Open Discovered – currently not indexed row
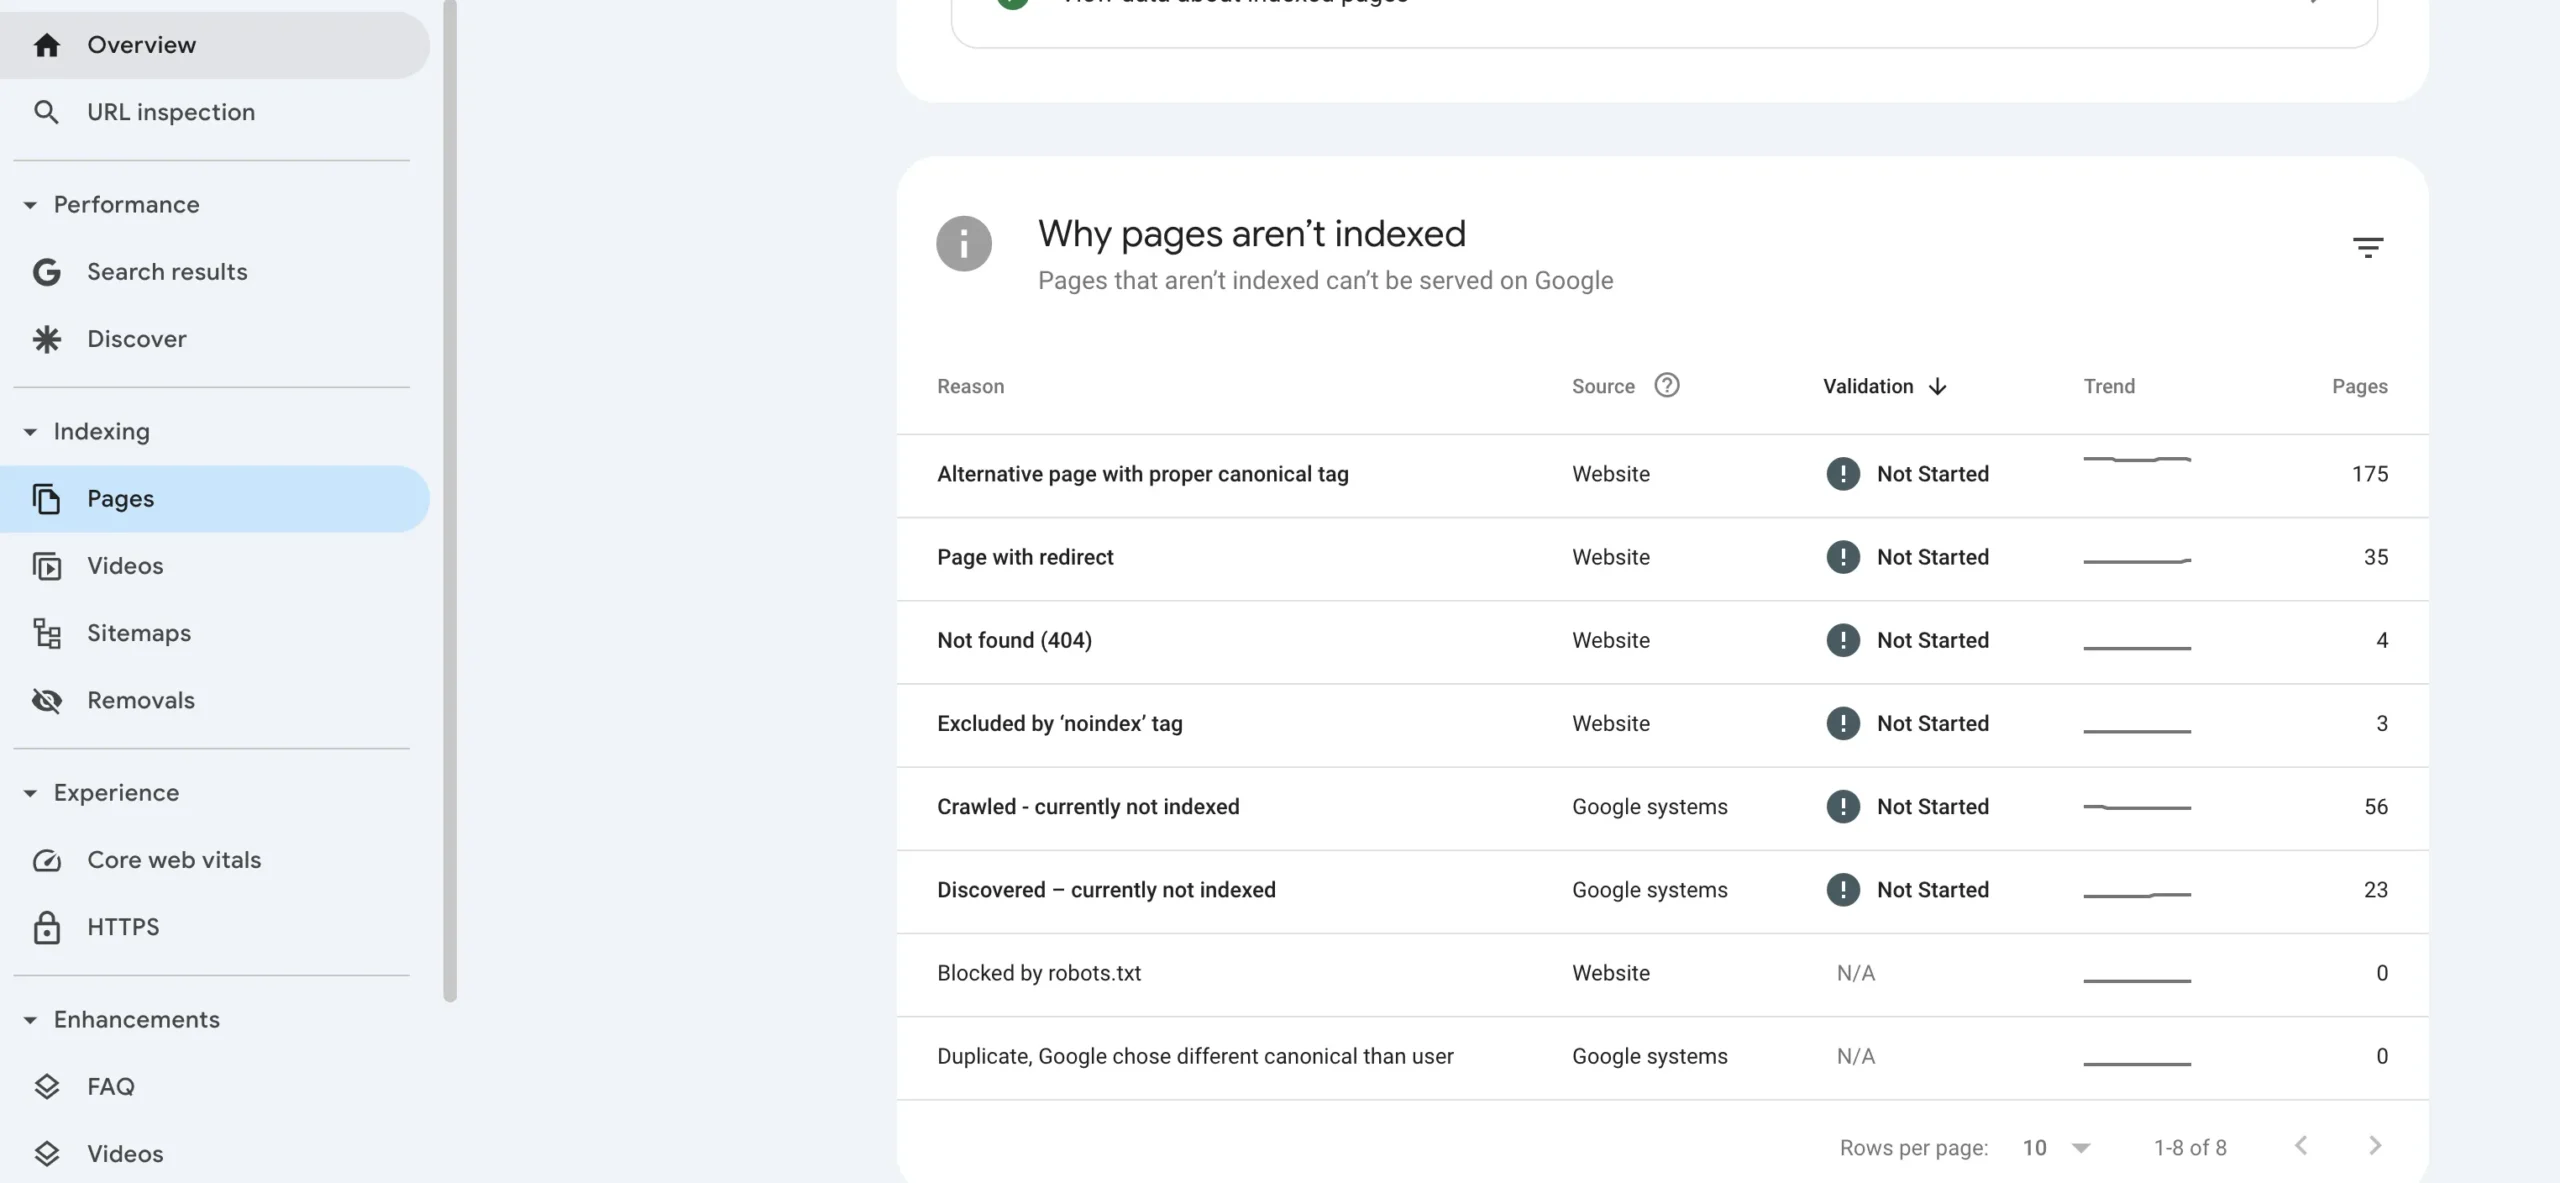Image resolution: width=2560 pixels, height=1183 pixels. tap(1662, 890)
